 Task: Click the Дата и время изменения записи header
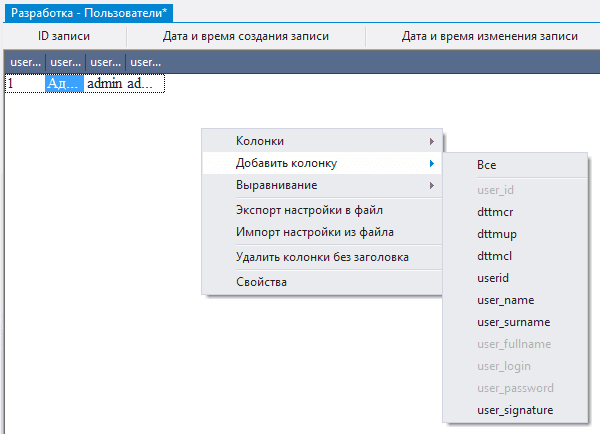[x=489, y=36]
